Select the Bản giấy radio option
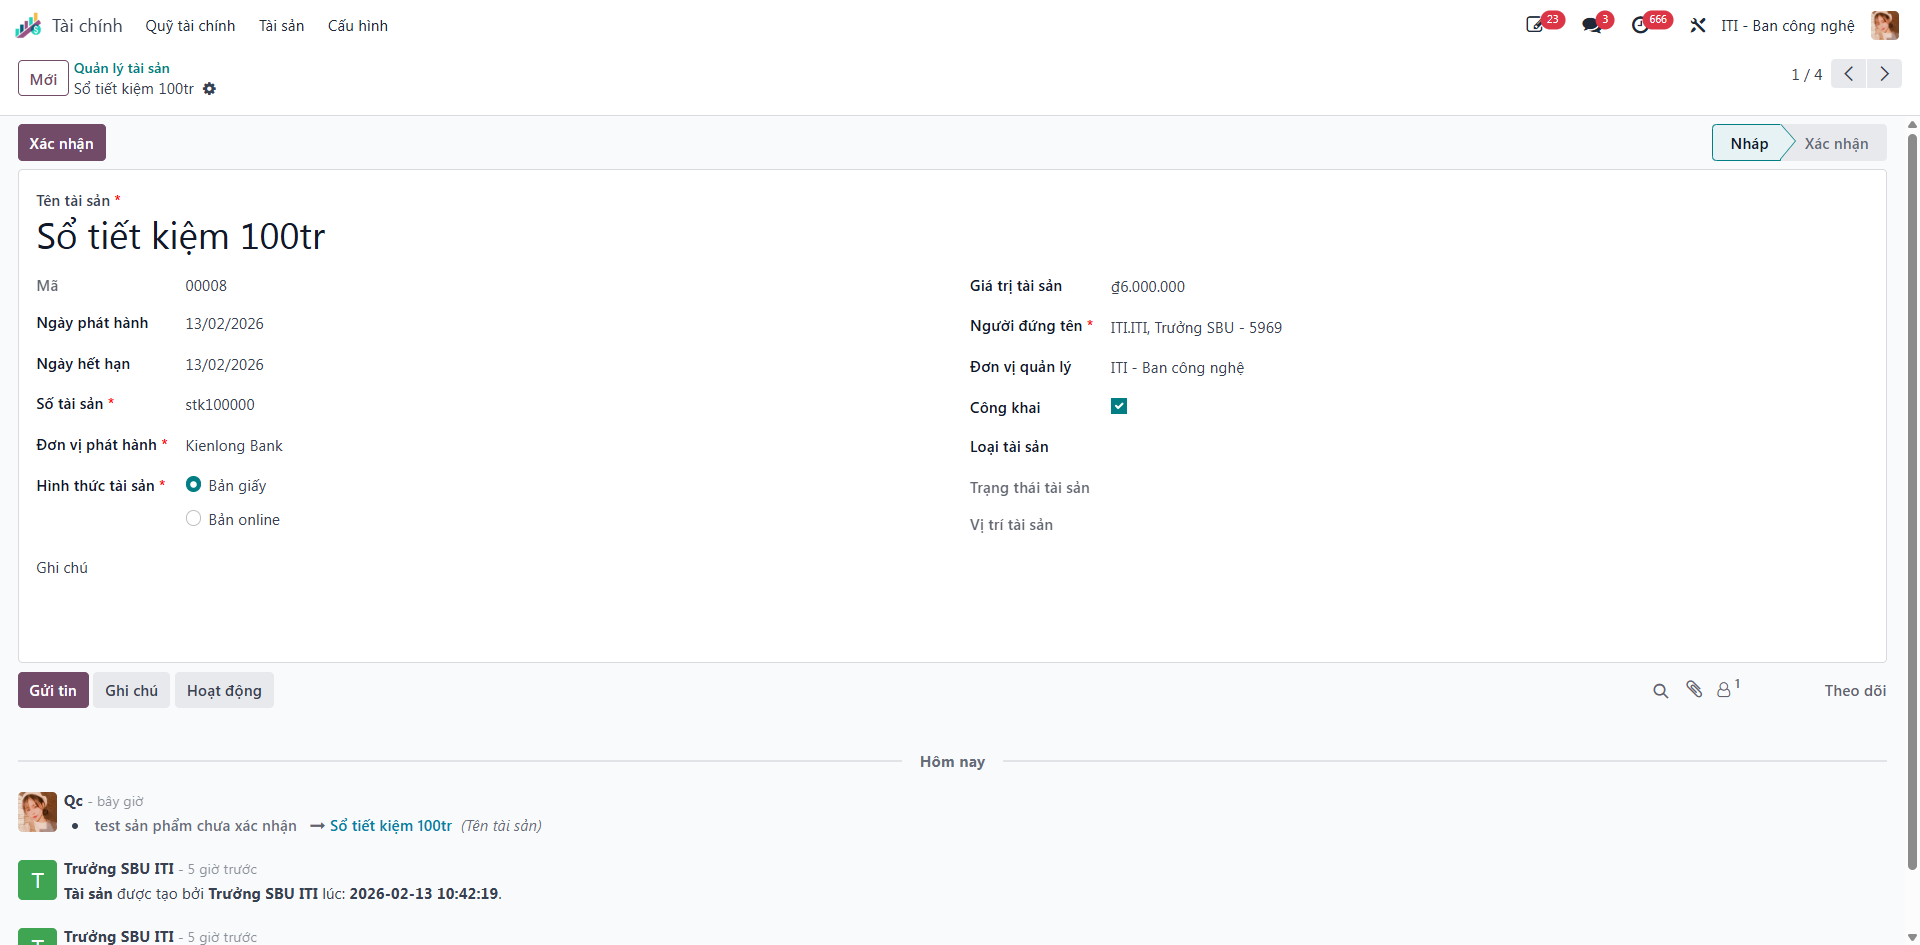This screenshot has height=945, width=1920. (194, 484)
